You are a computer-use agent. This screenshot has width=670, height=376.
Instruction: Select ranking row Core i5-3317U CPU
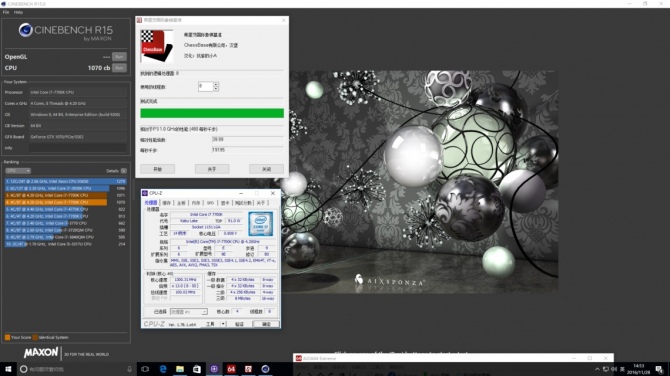coord(65,244)
